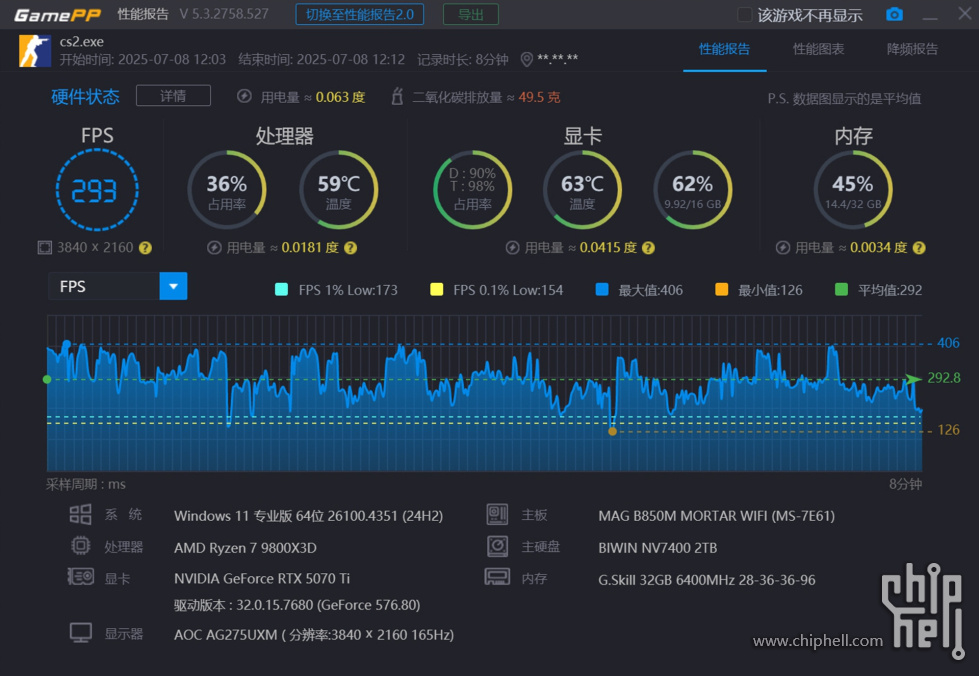Click the AOC AG275UXM monitor text

(314, 635)
